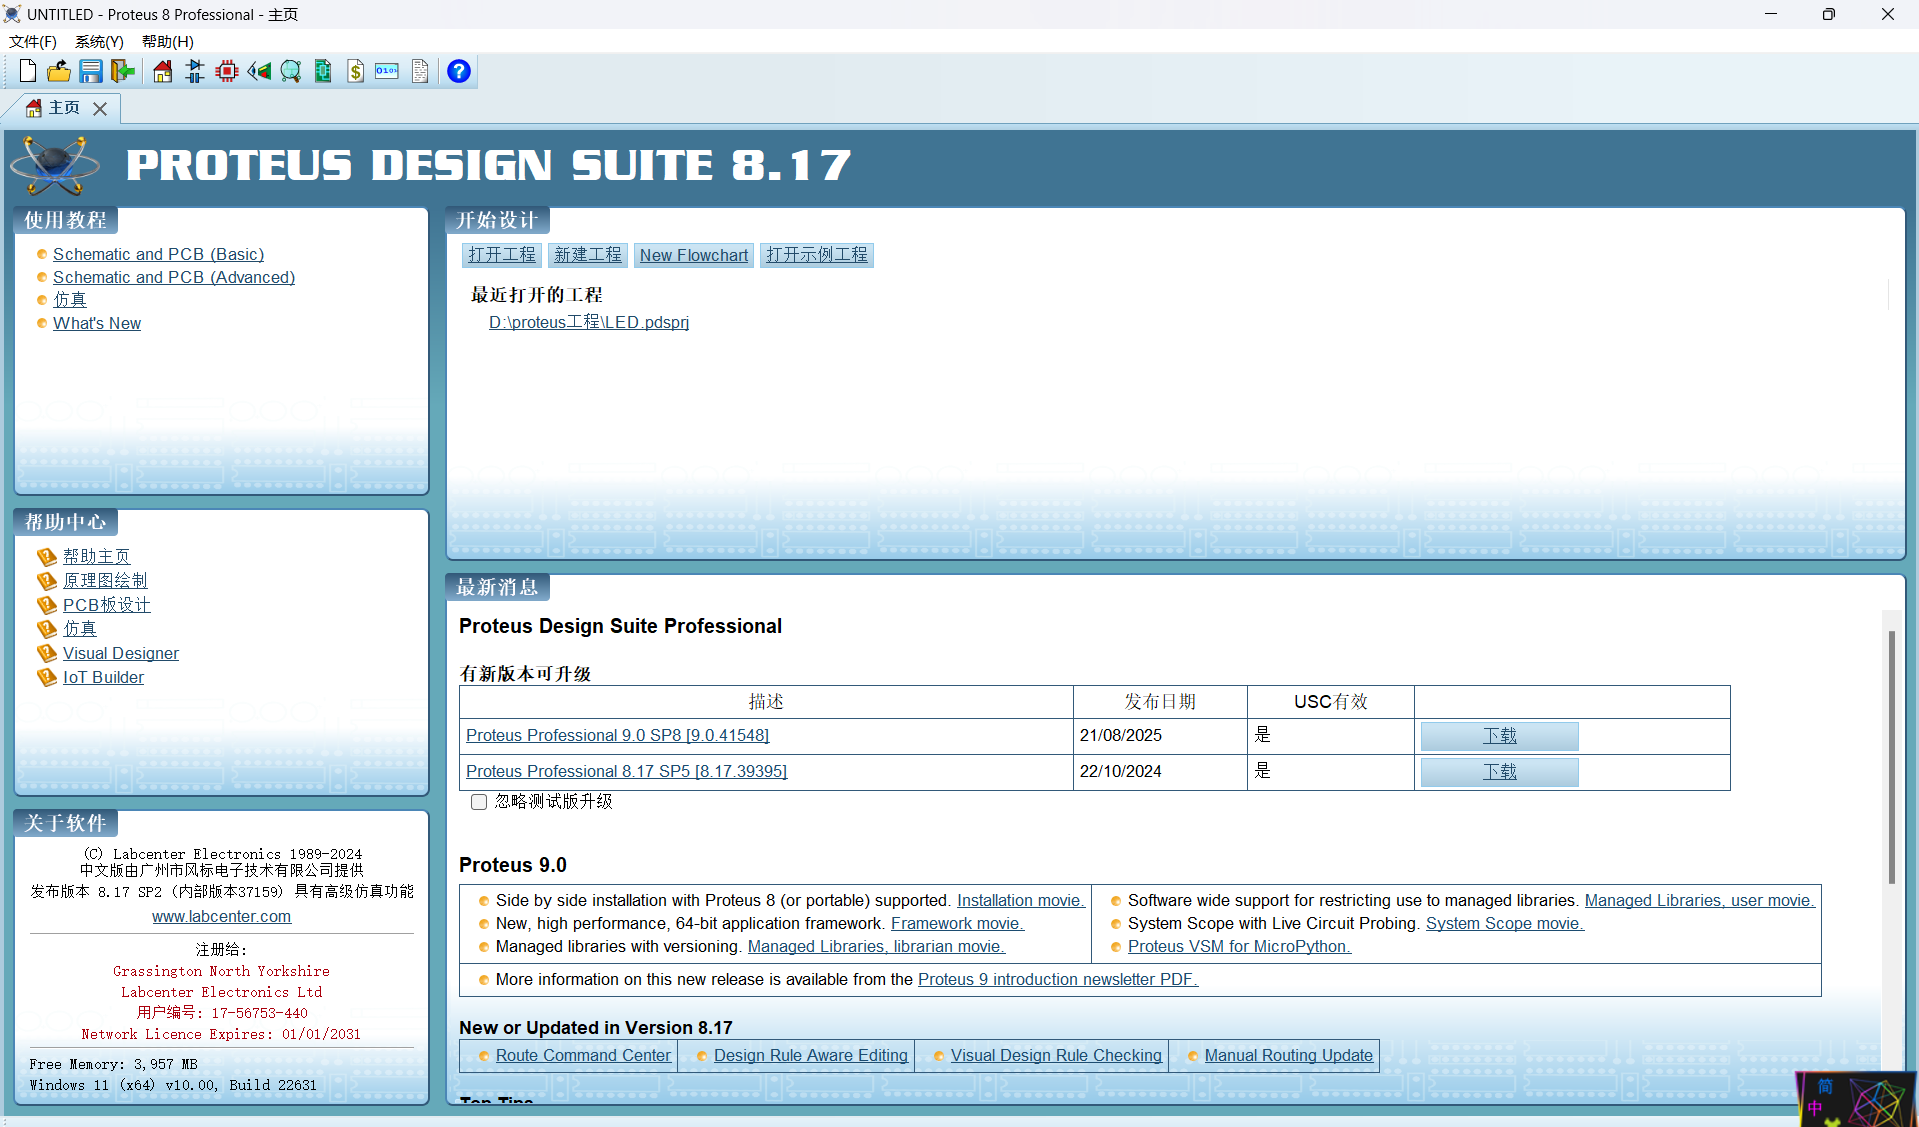The image size is (1919, 1127).
Task: Open the System Scope movie link
Action: point(1505,923)
